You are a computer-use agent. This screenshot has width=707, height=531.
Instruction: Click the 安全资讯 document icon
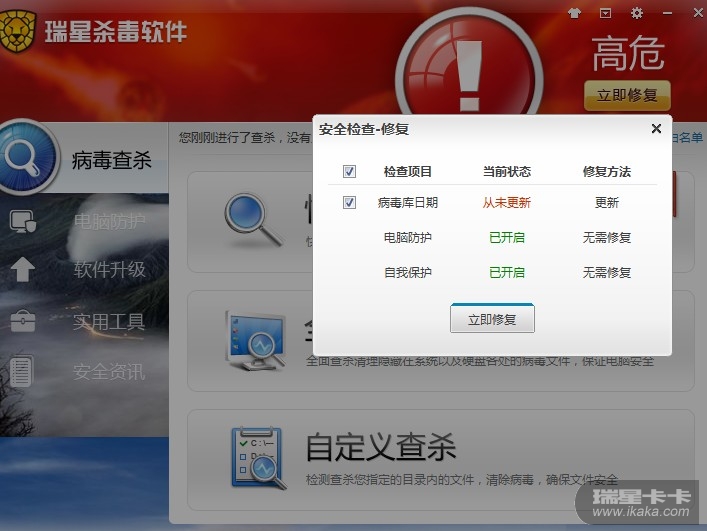tap(21, 372)
